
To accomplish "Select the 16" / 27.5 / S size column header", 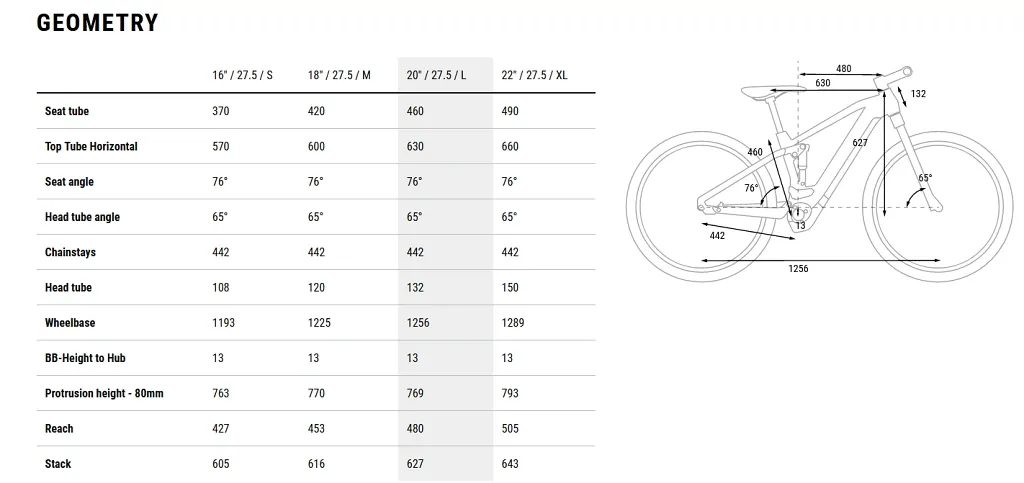I will [x=242, y=75].
